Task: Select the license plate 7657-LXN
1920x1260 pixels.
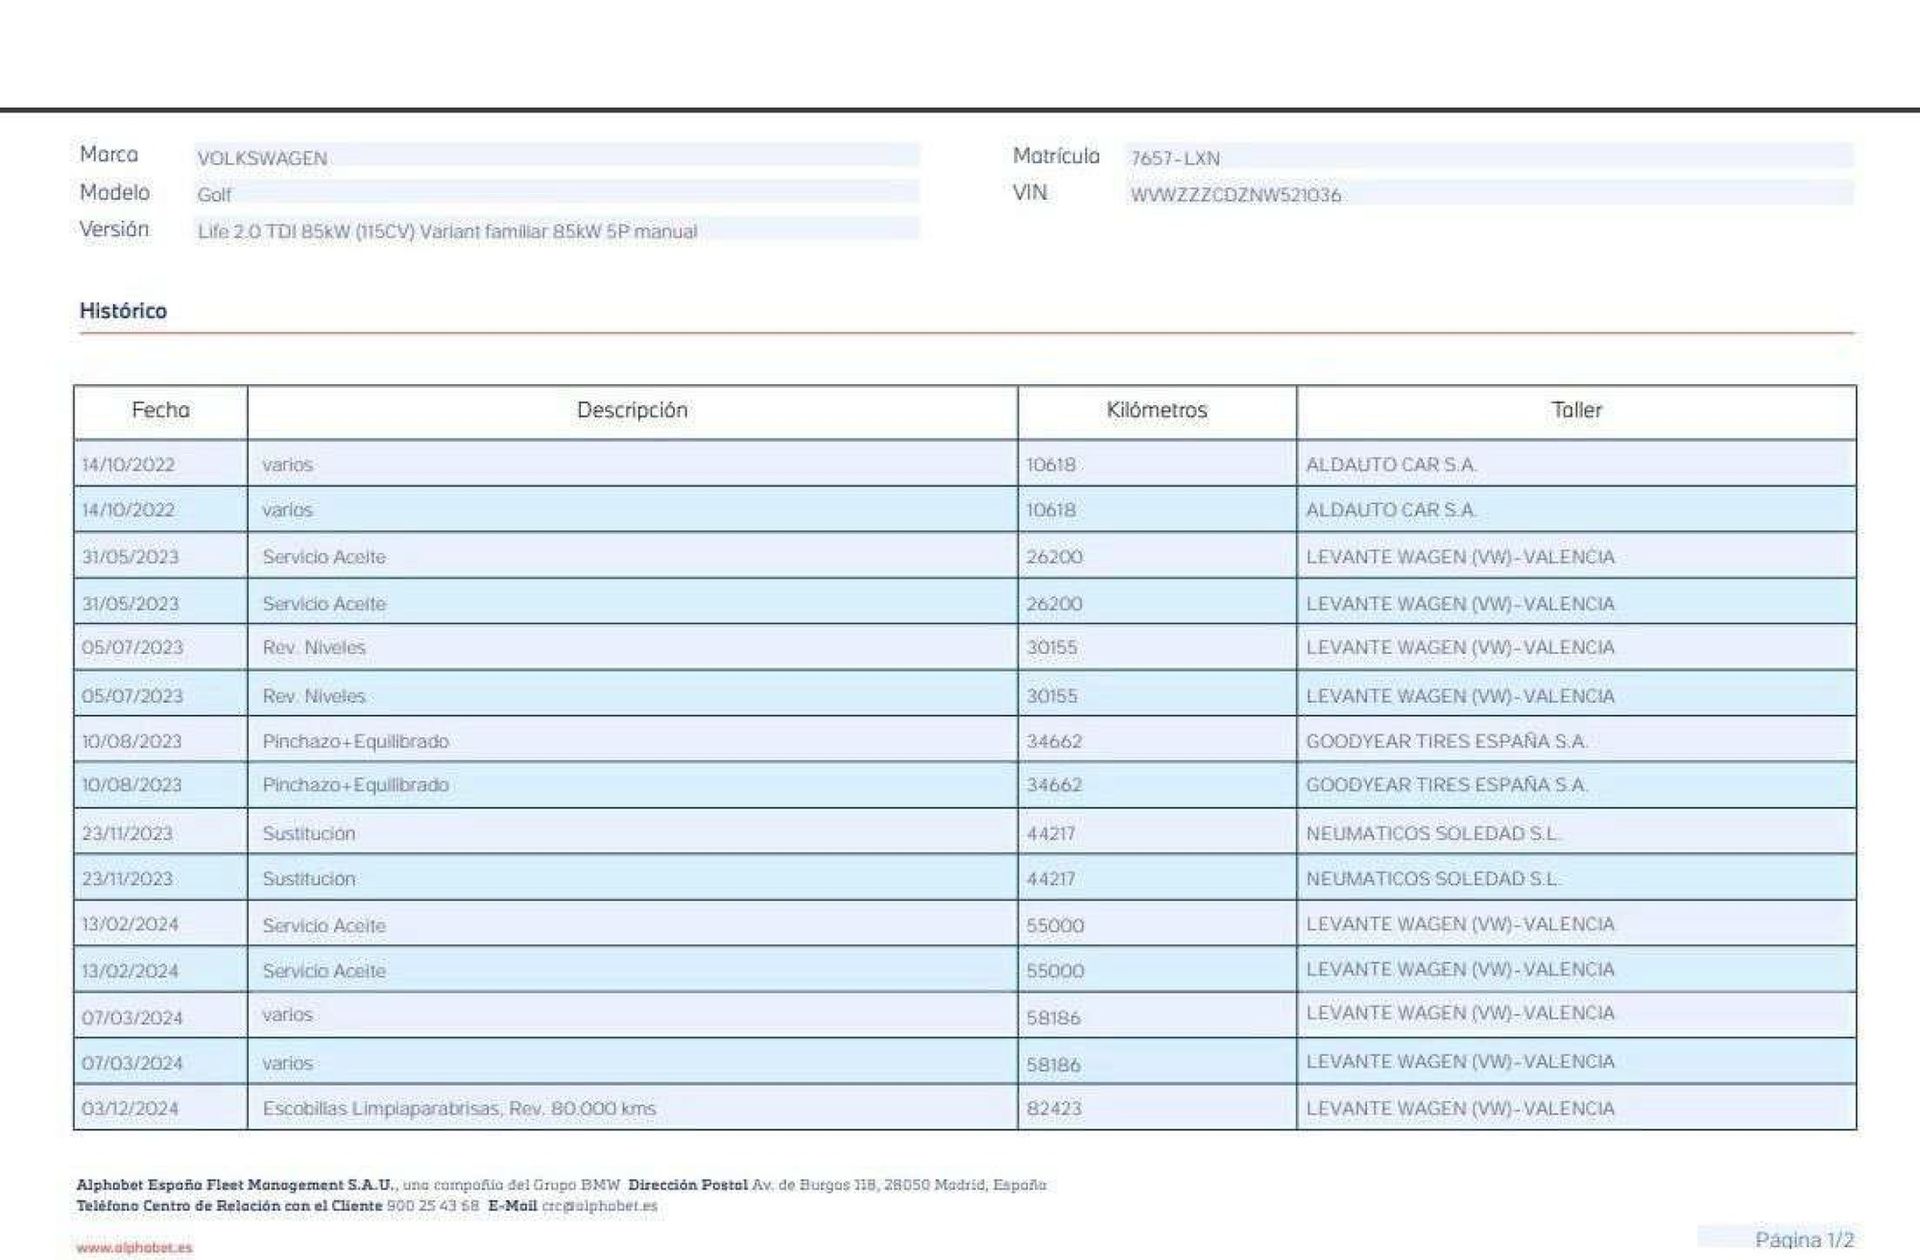Action: coord(1175,158)
